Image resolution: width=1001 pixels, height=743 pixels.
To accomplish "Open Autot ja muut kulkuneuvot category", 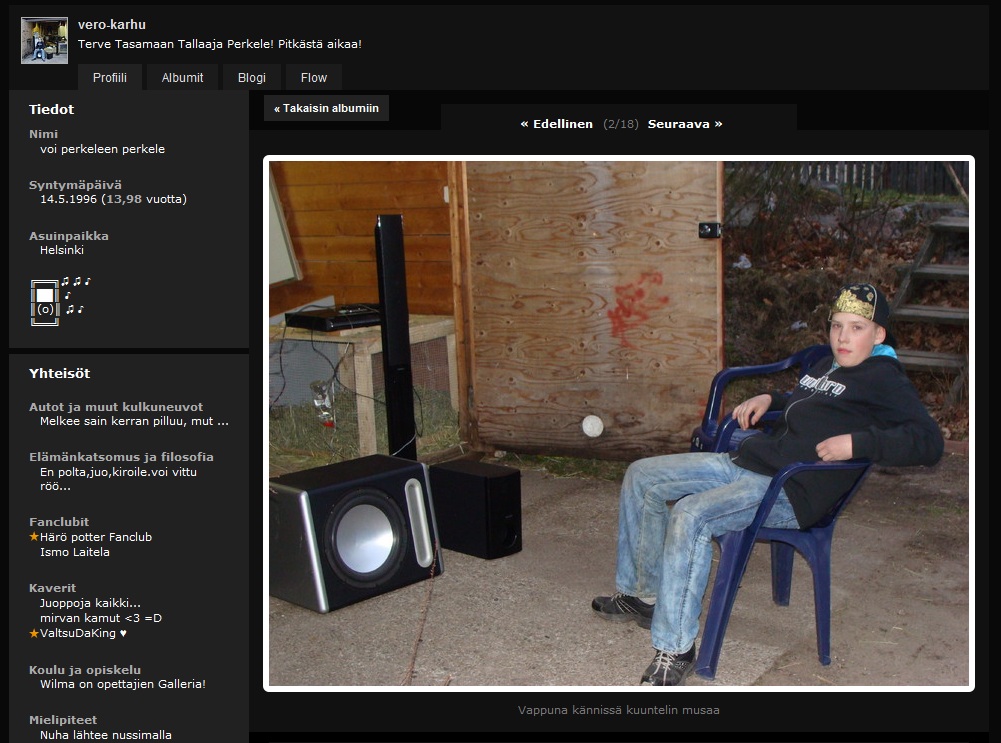I will tap(116, 407).
